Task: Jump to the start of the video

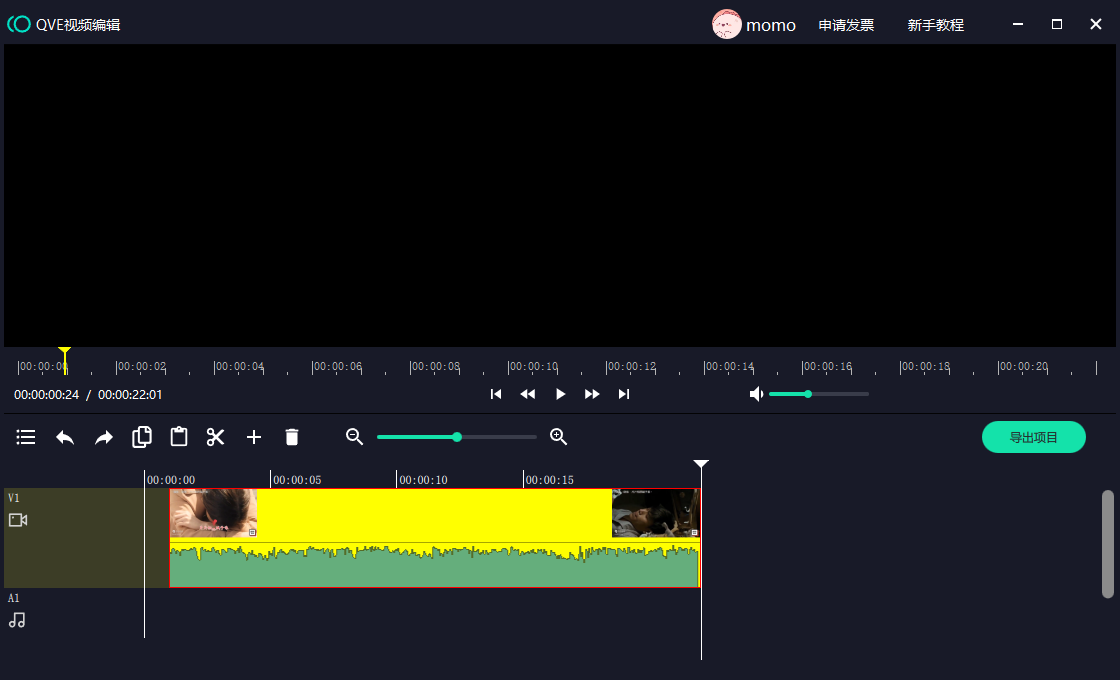Action: (496, 394)
